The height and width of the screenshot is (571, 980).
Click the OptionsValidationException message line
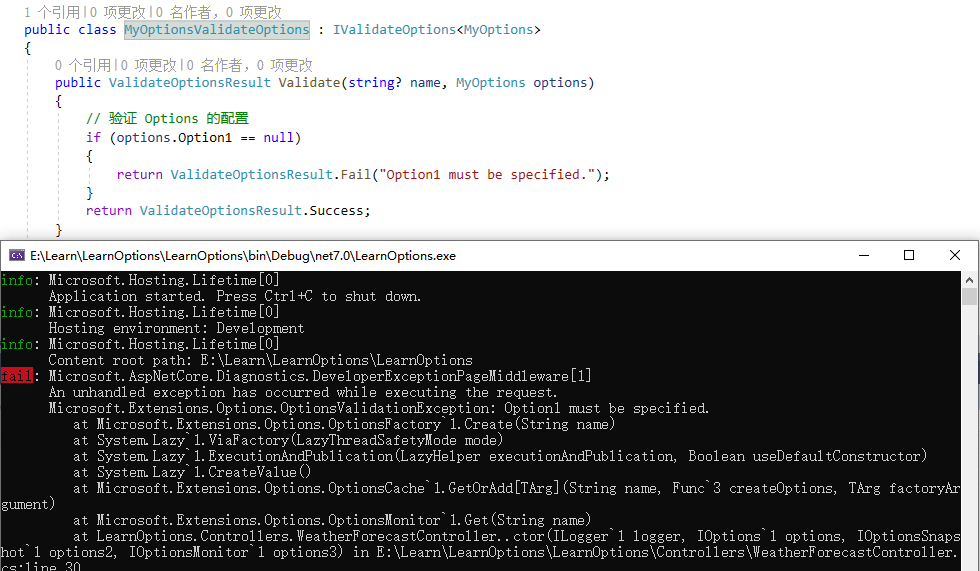(x=379, y=408)
